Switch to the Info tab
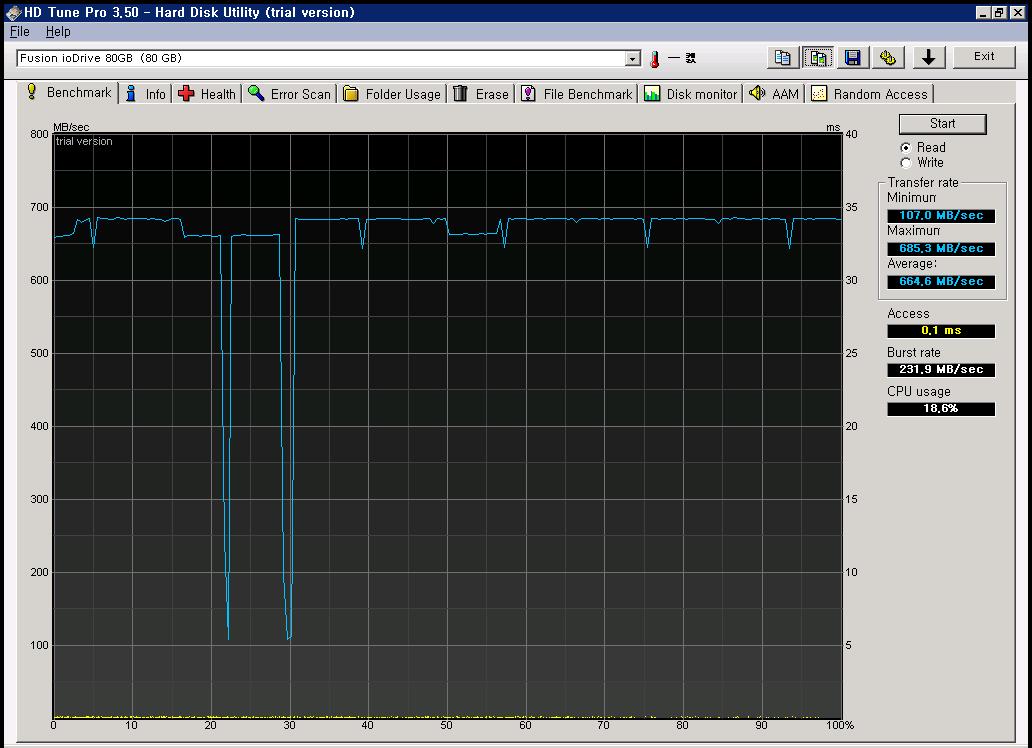 pyautogui.click(x=146, y=94)
